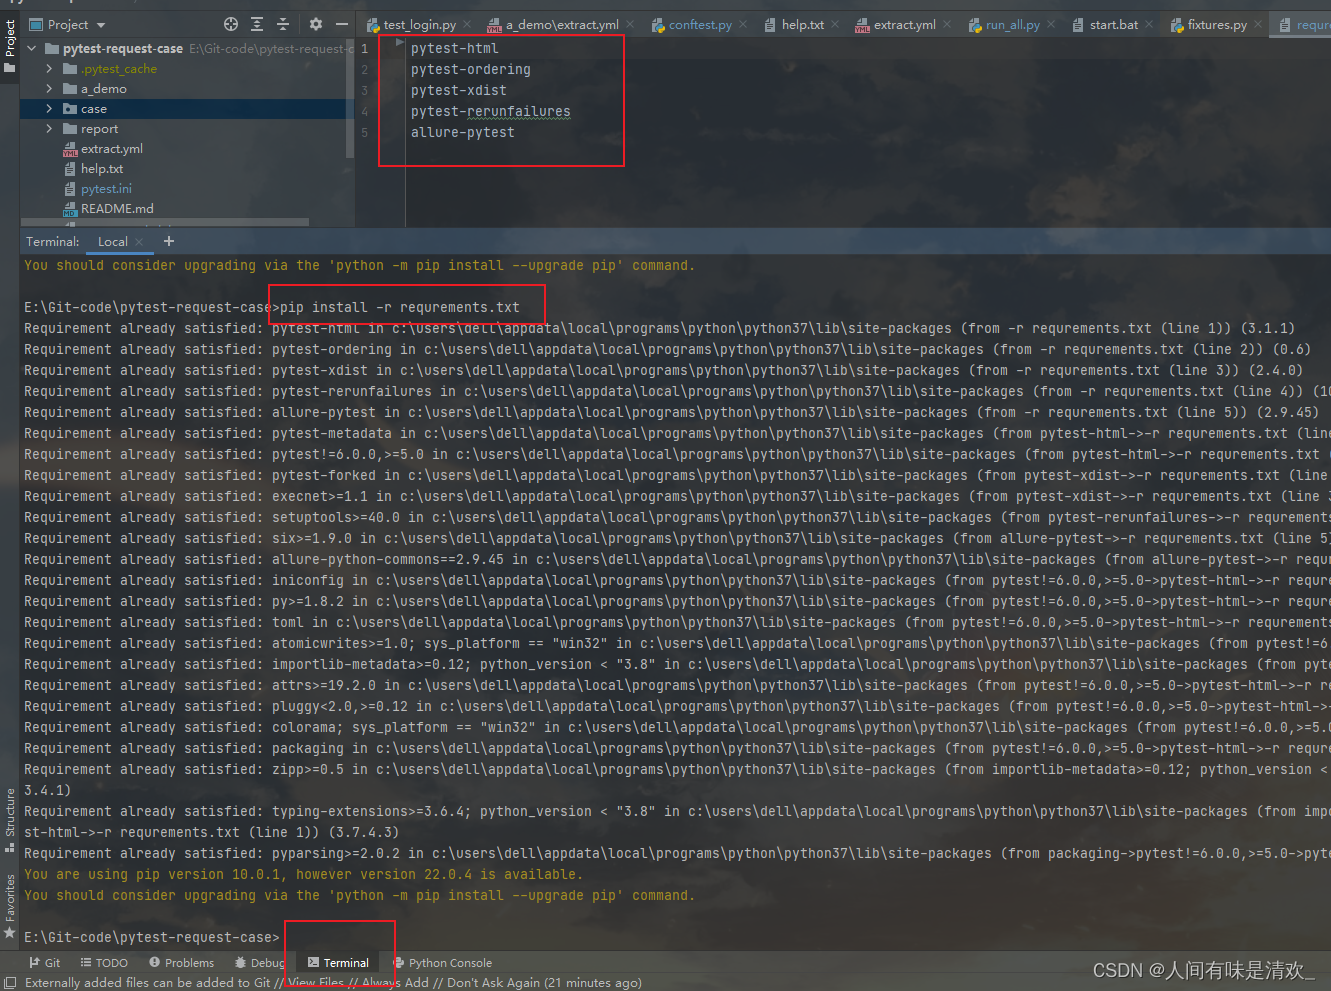Select README.md in the project tree
Viewport: 1331px width, 991px height.
[116, 209]
